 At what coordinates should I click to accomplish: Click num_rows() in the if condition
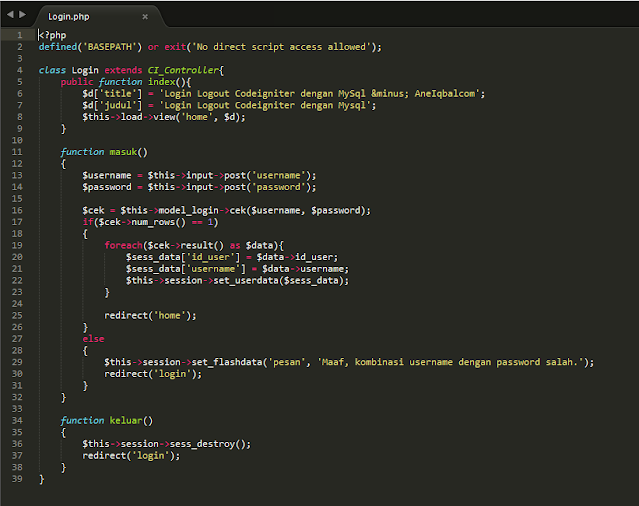coord(158,222)
